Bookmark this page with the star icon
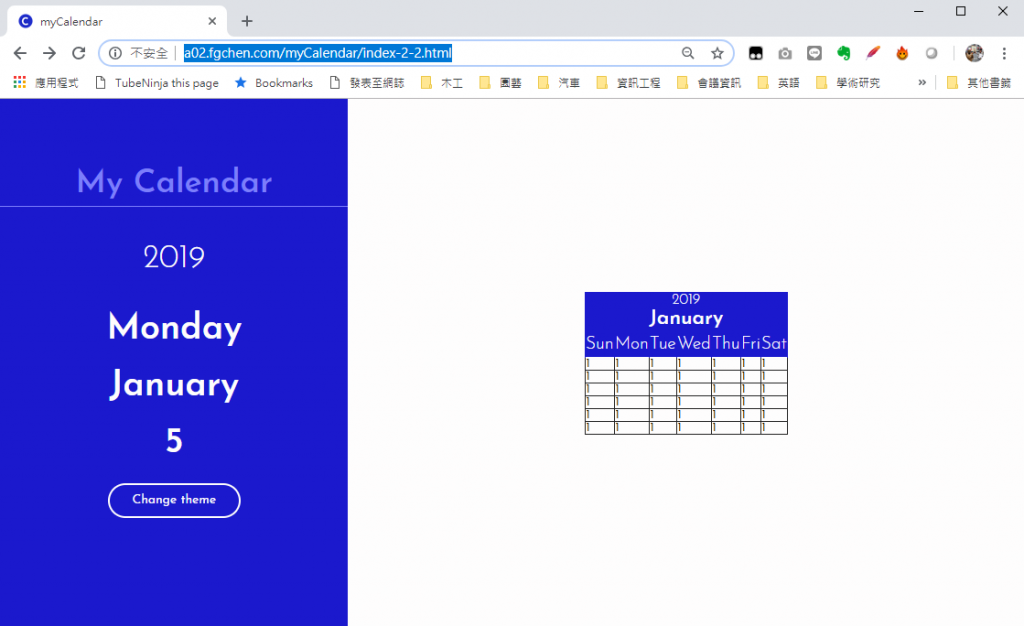The image size is (1024, 626). pos(717,54)
